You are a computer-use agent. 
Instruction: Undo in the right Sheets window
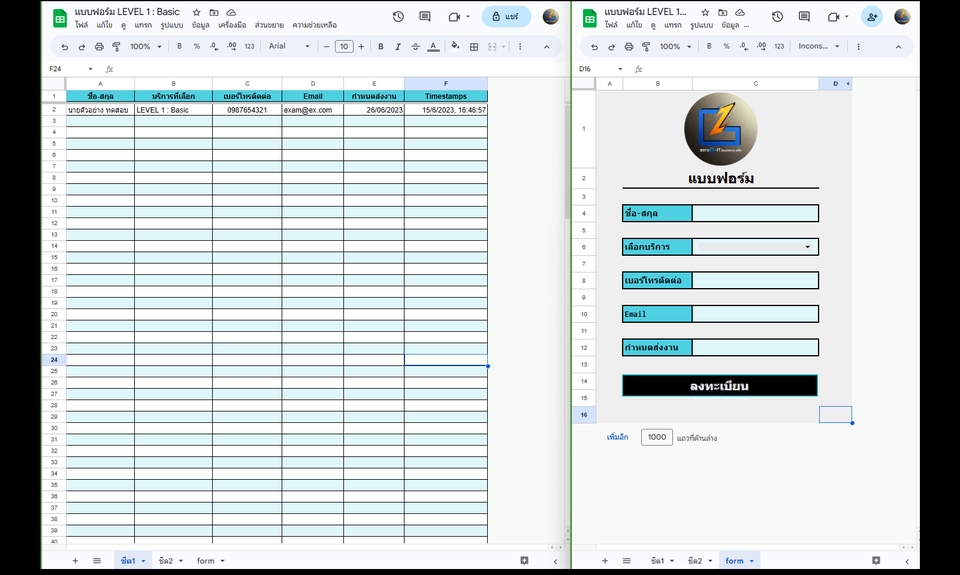pos(594,47)
